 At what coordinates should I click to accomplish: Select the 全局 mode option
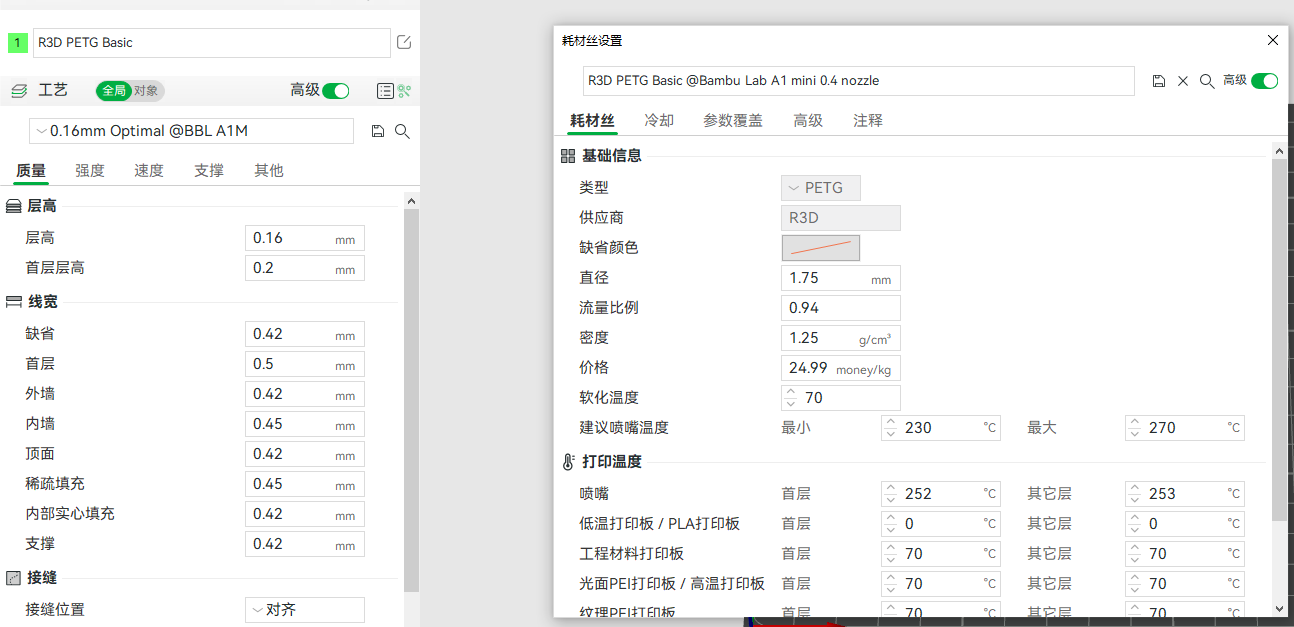(x=113, y=91)
